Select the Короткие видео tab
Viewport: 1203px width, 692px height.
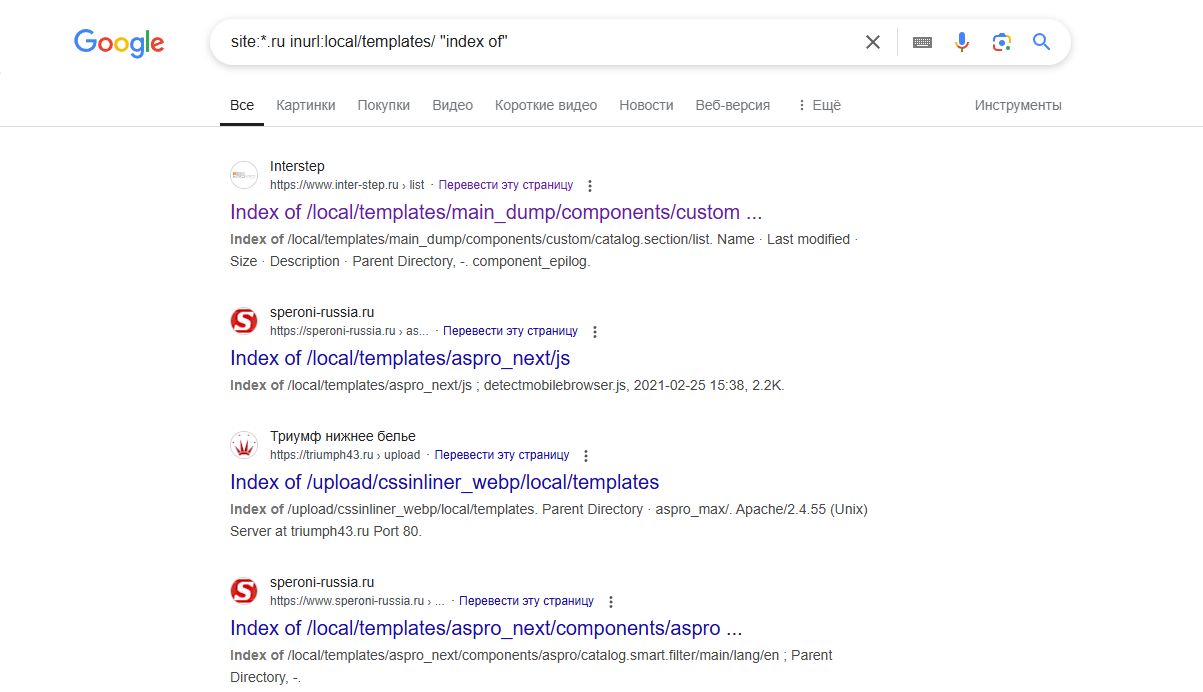546,105
